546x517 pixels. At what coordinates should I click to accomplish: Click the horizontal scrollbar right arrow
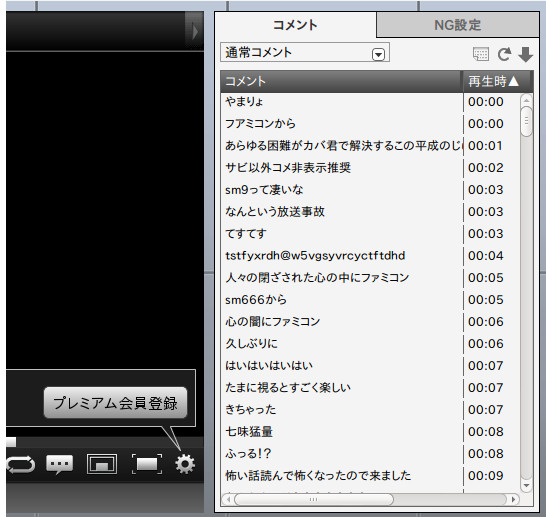point(513,500)
